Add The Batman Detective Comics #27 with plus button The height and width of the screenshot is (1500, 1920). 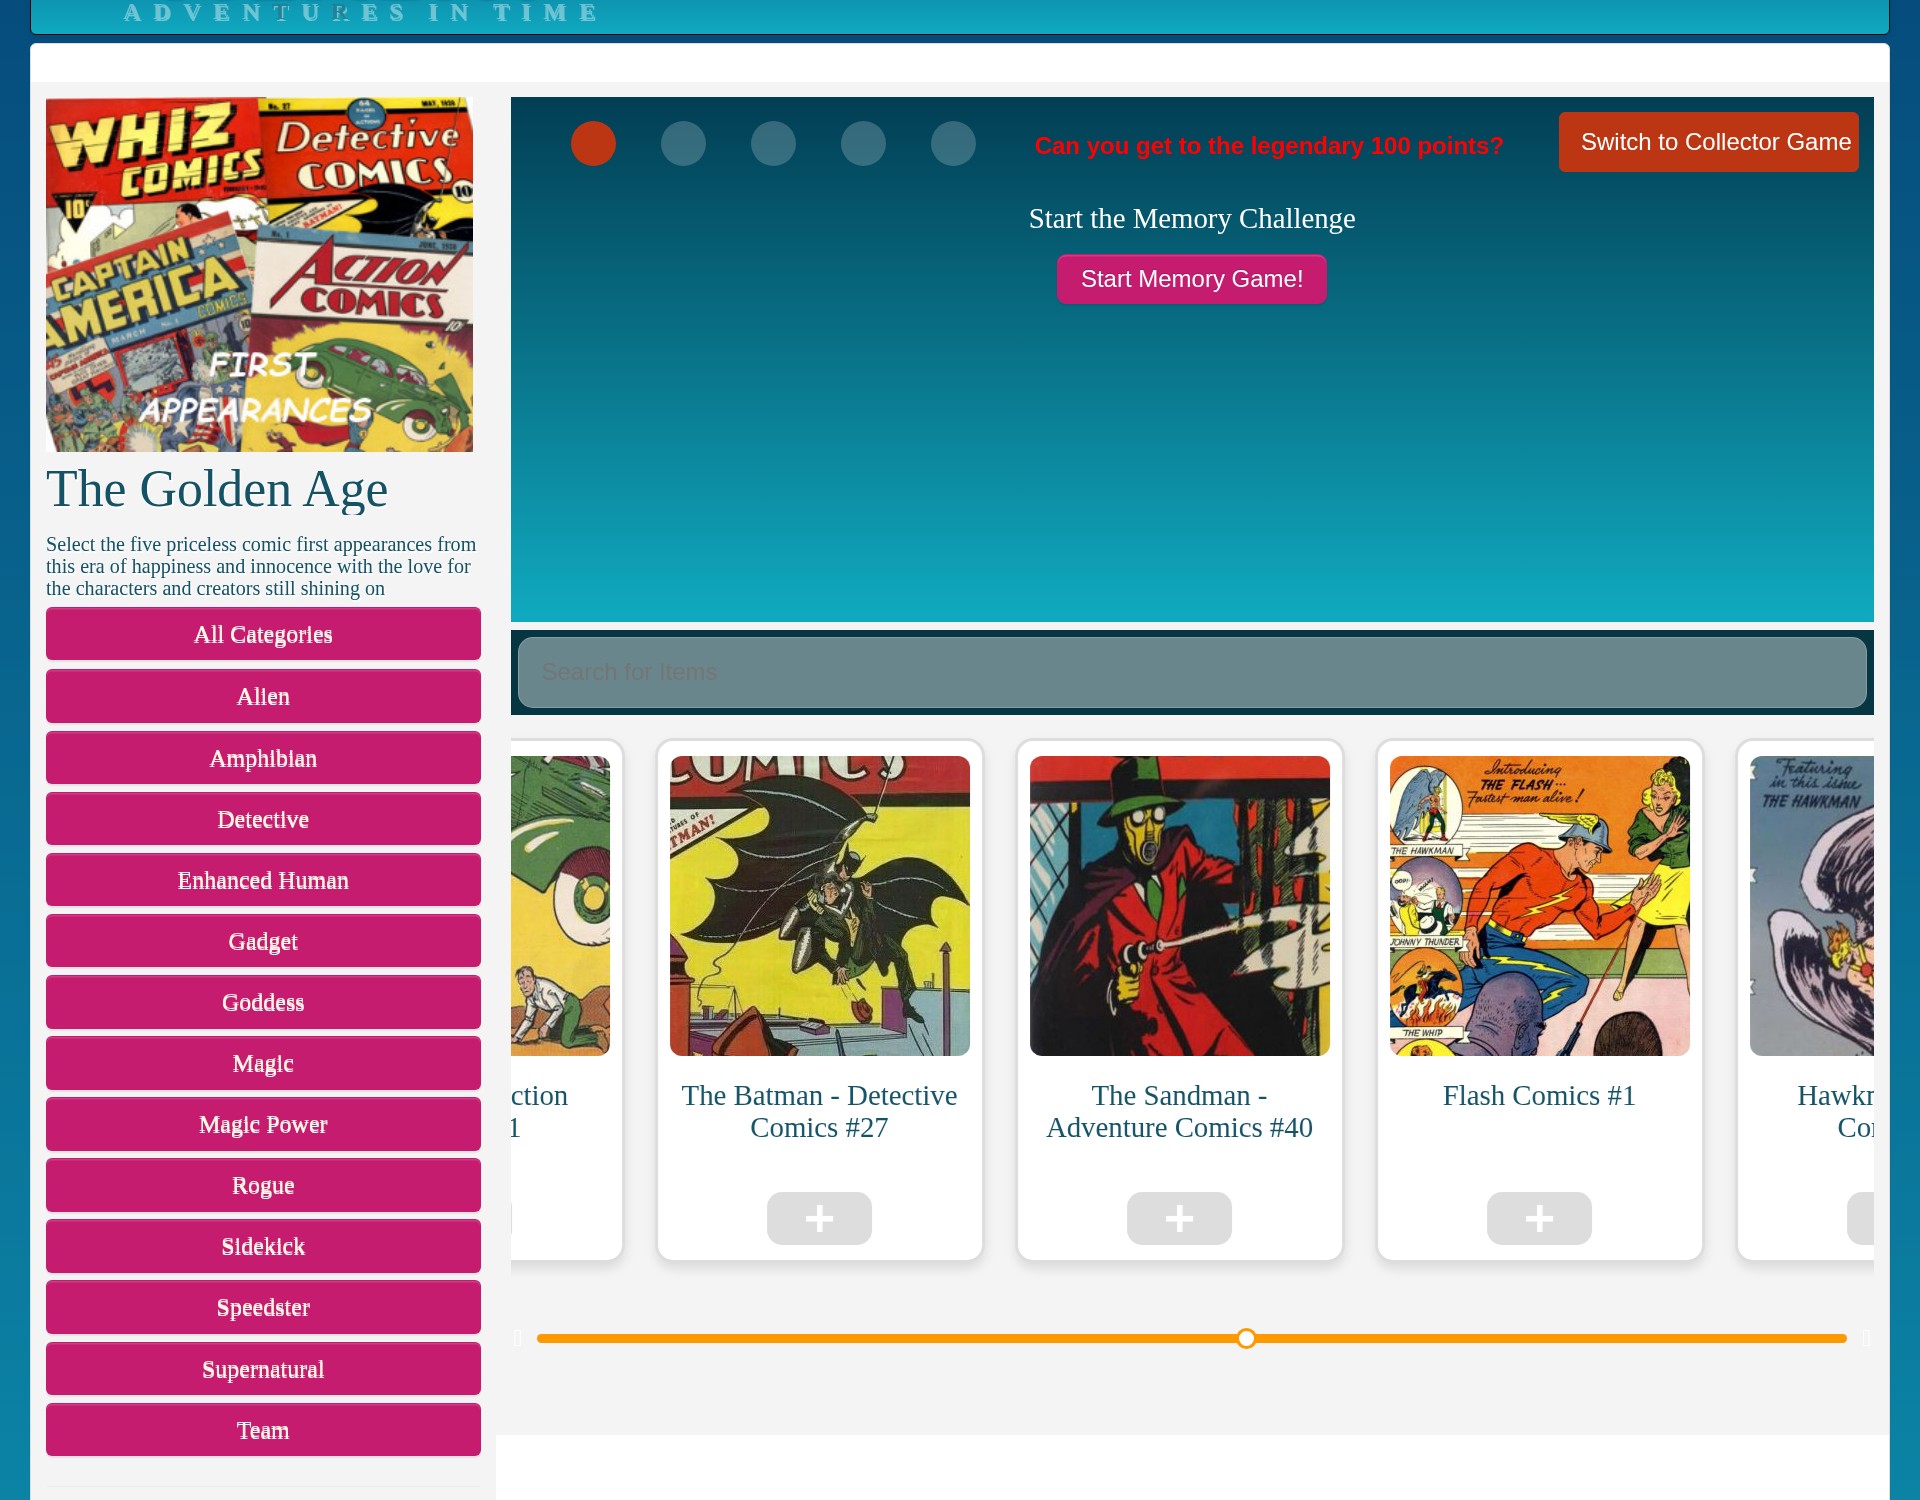819,1218
